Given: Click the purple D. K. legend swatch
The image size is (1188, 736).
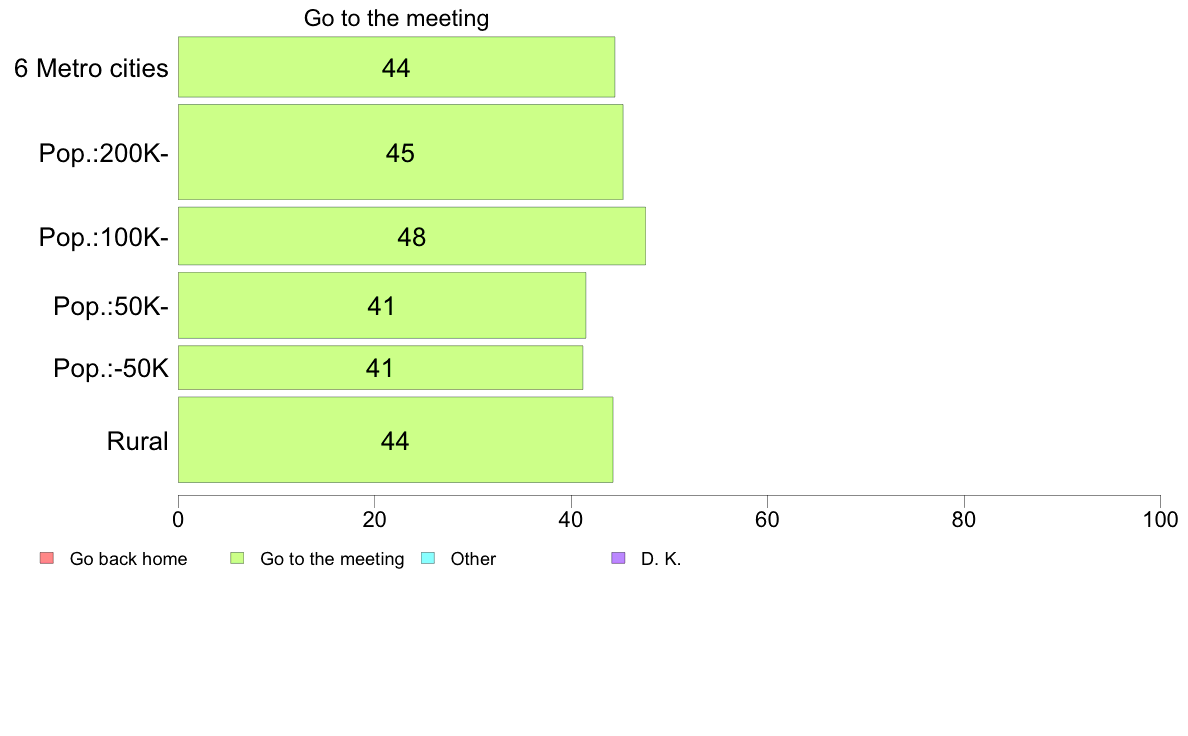Looking at the screenshot, I should point(618,558).
